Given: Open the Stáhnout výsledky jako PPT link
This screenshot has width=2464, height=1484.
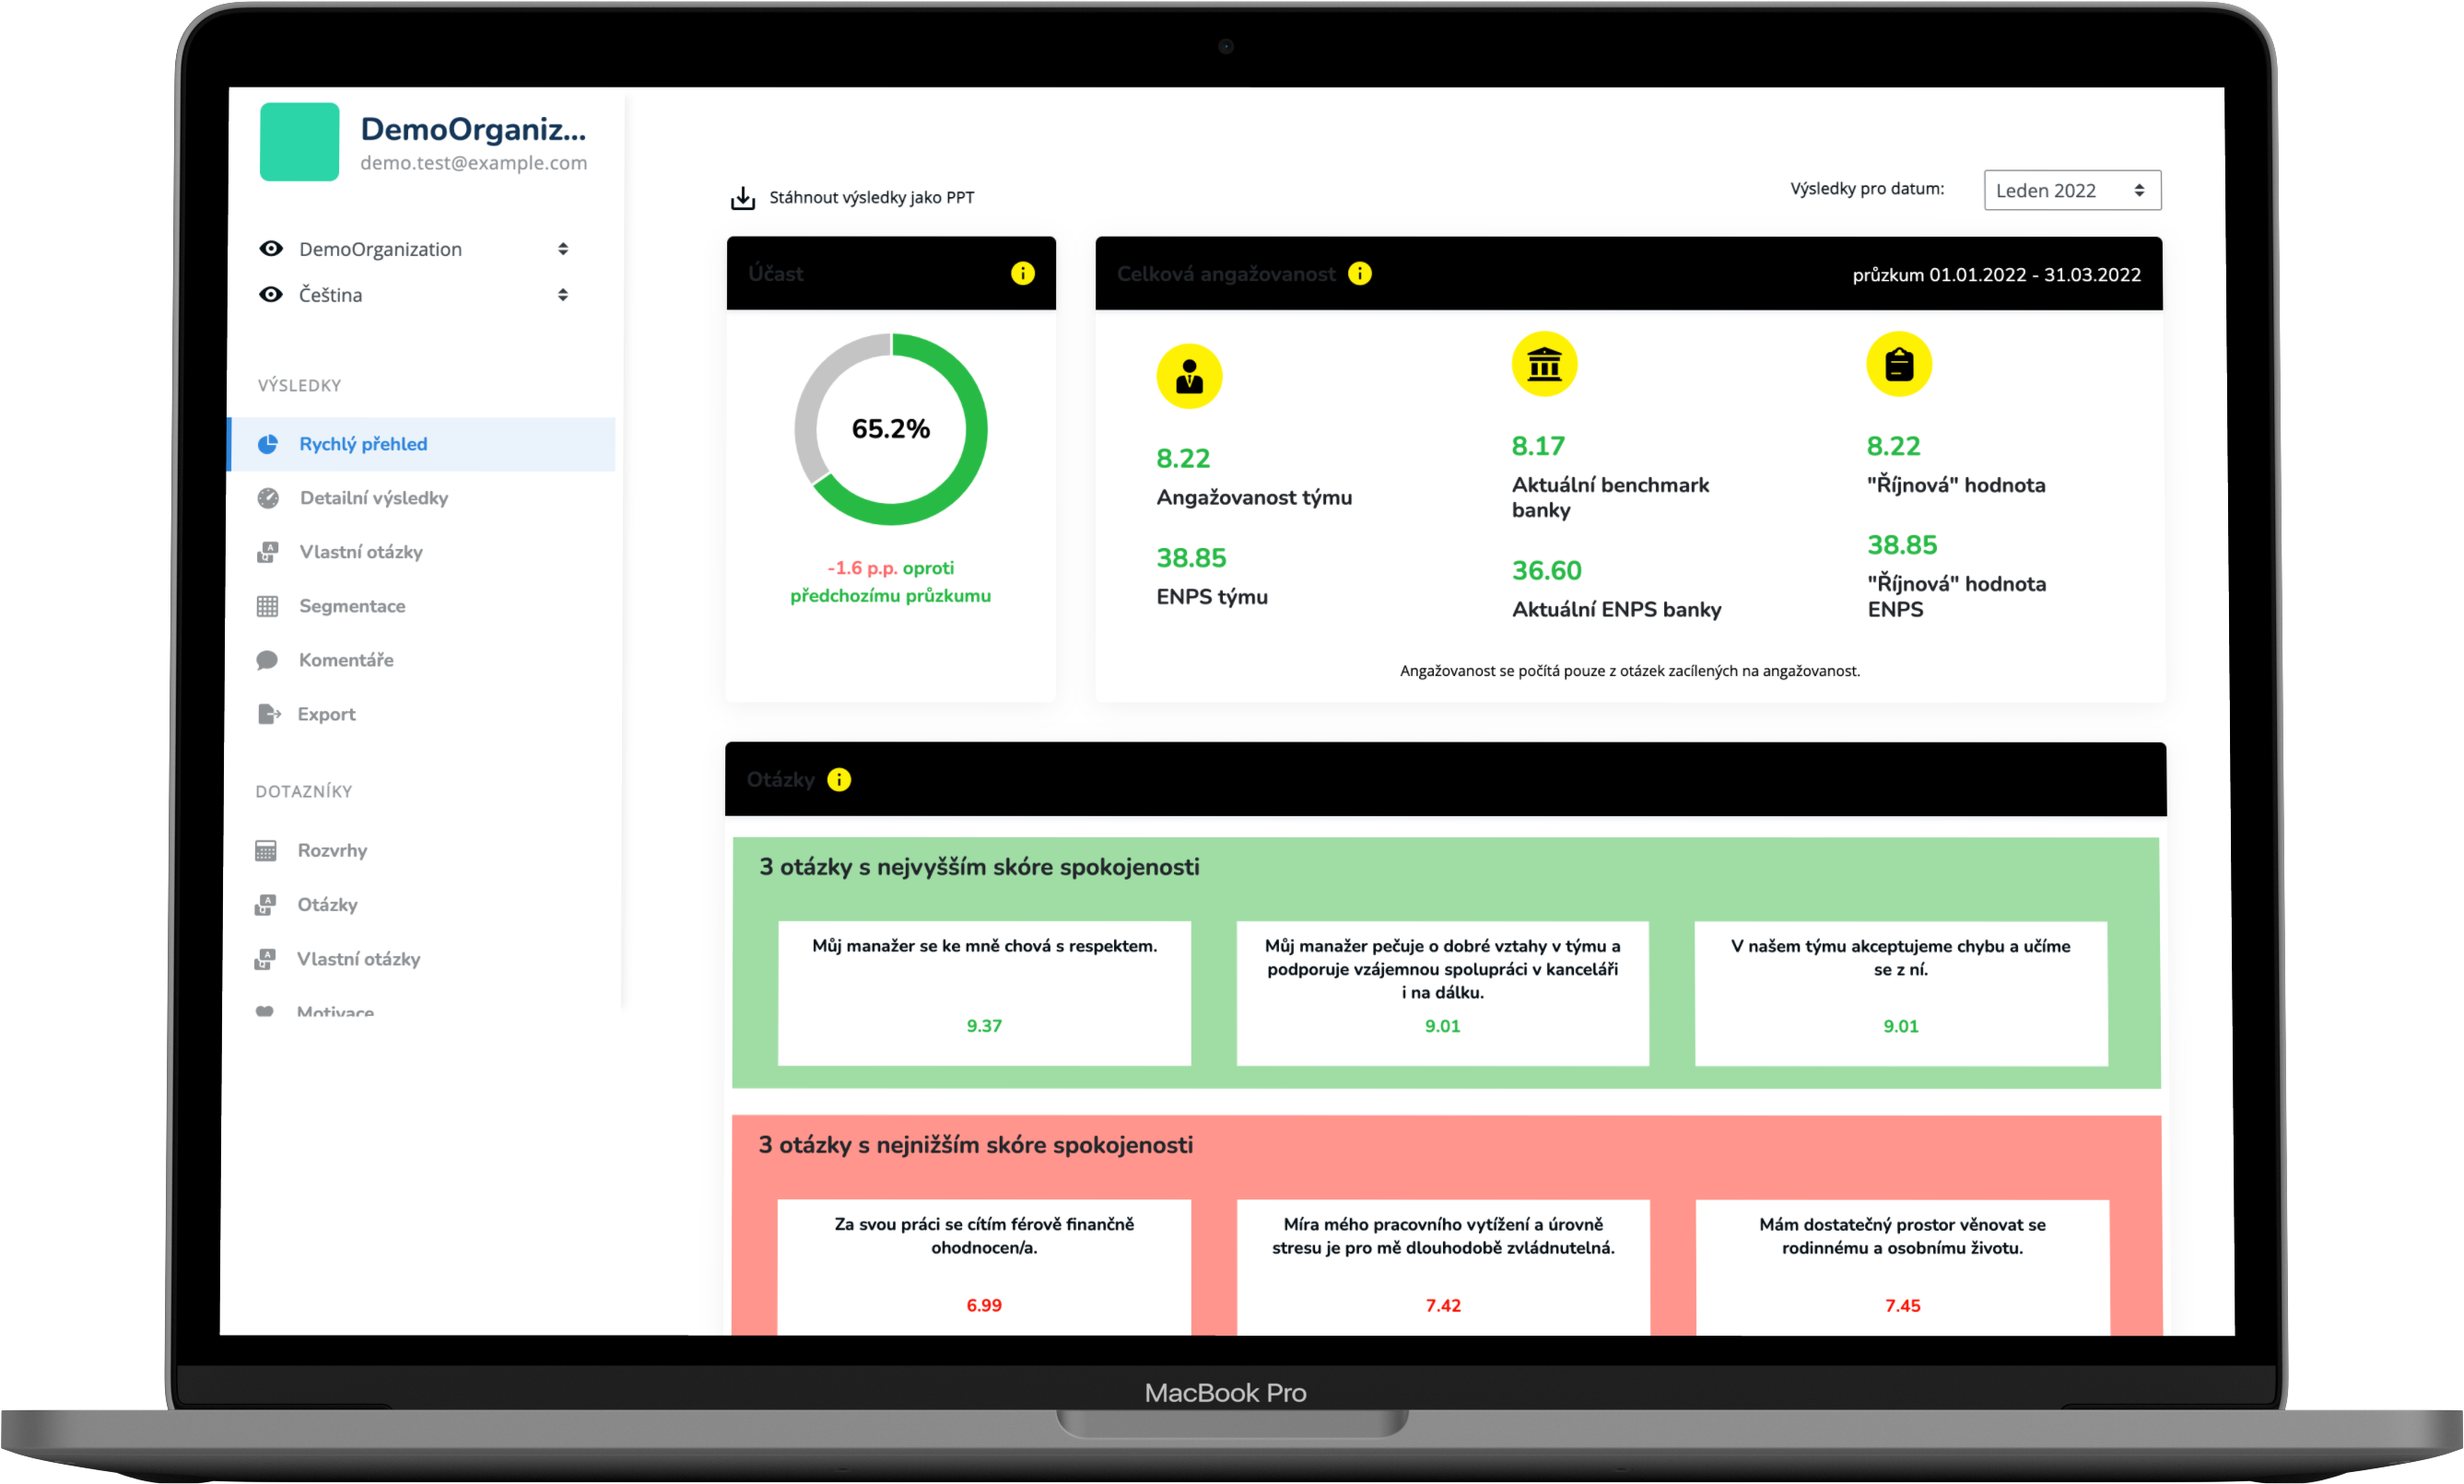Looking at the screenshot, I should 871,198.
